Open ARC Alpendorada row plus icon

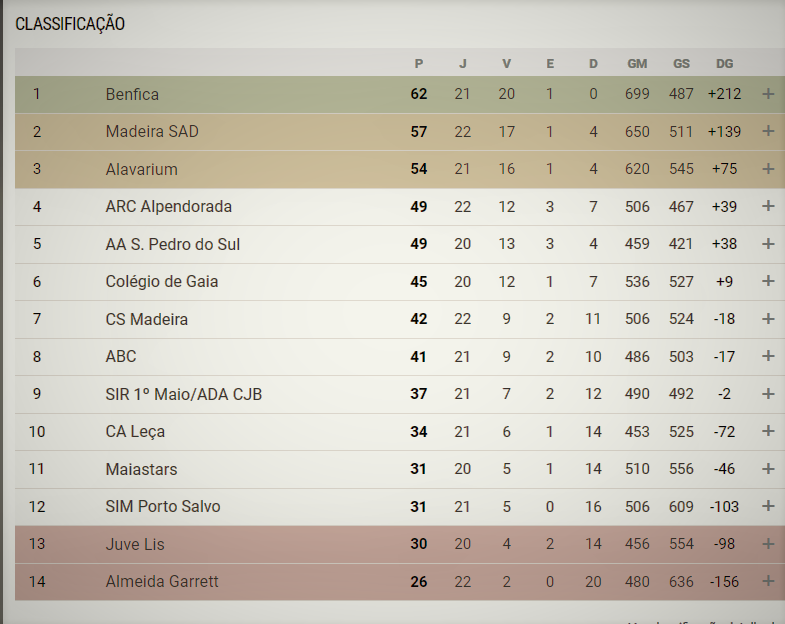768,206
